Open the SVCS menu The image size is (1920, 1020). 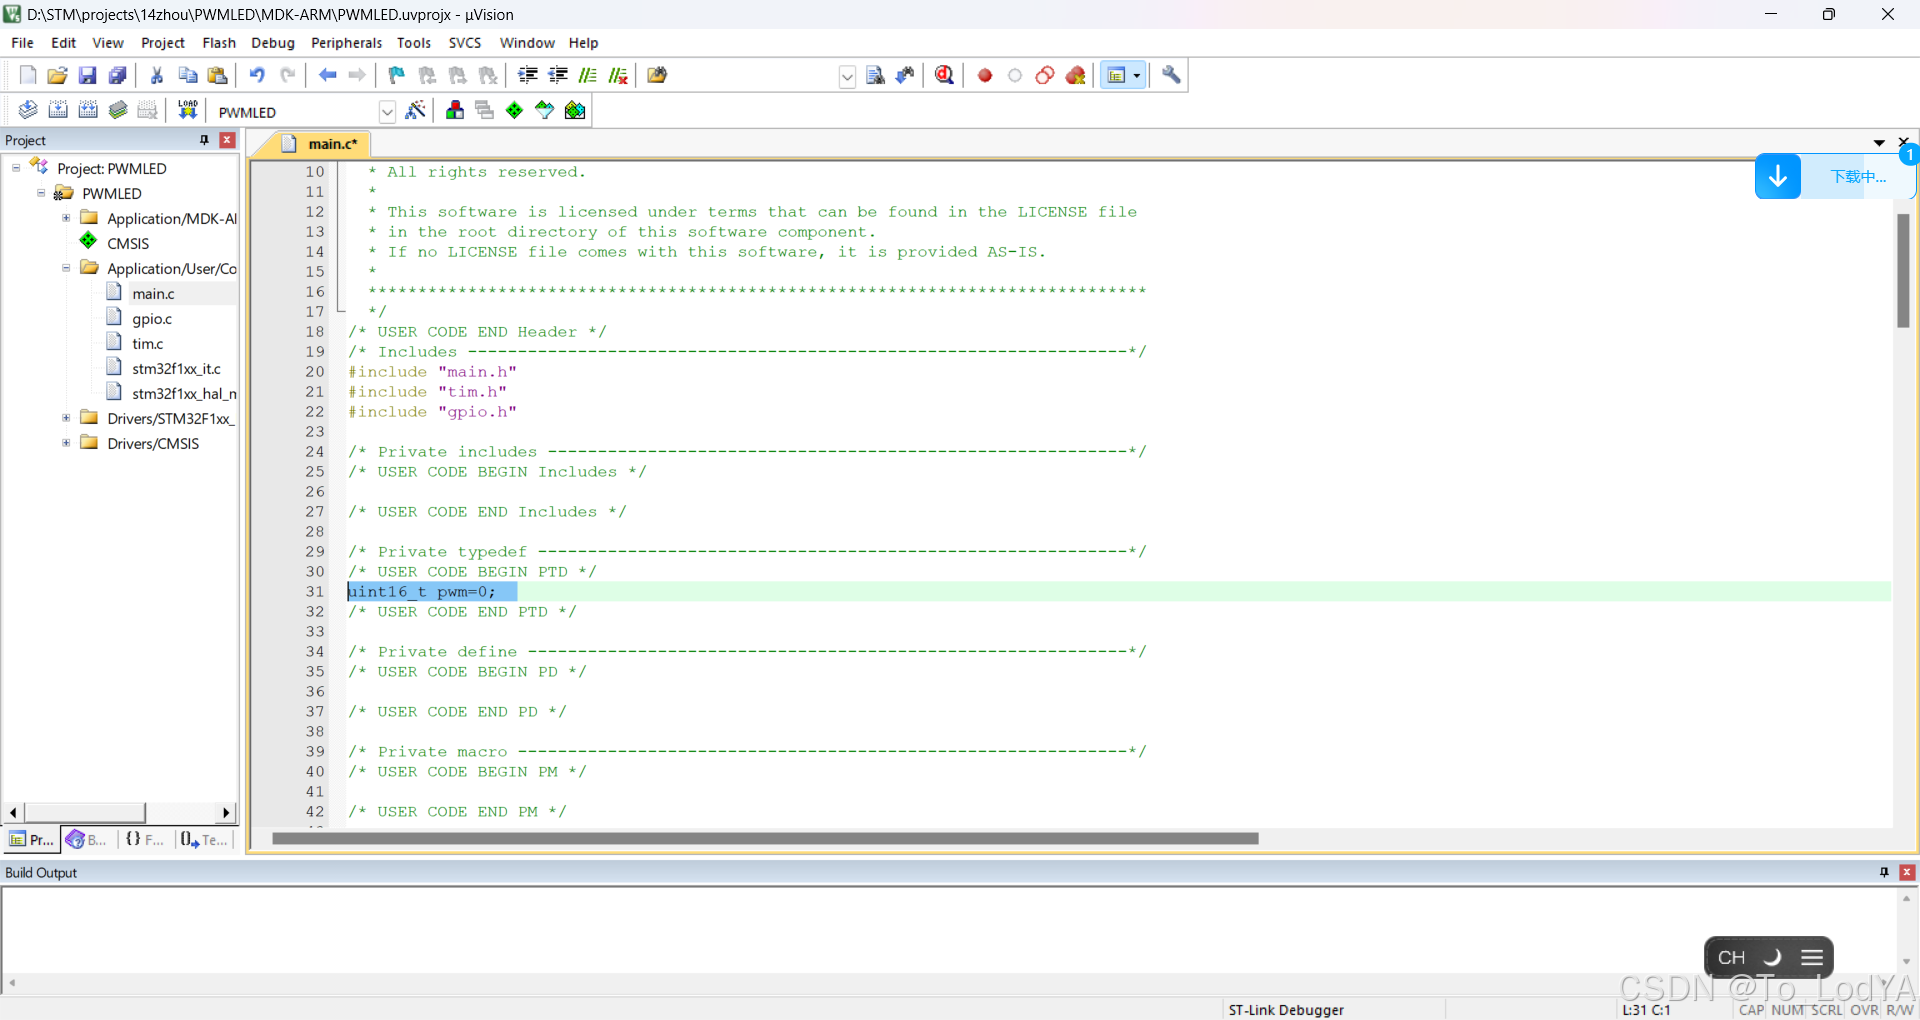pyautogui.click(x=465, y=43)
